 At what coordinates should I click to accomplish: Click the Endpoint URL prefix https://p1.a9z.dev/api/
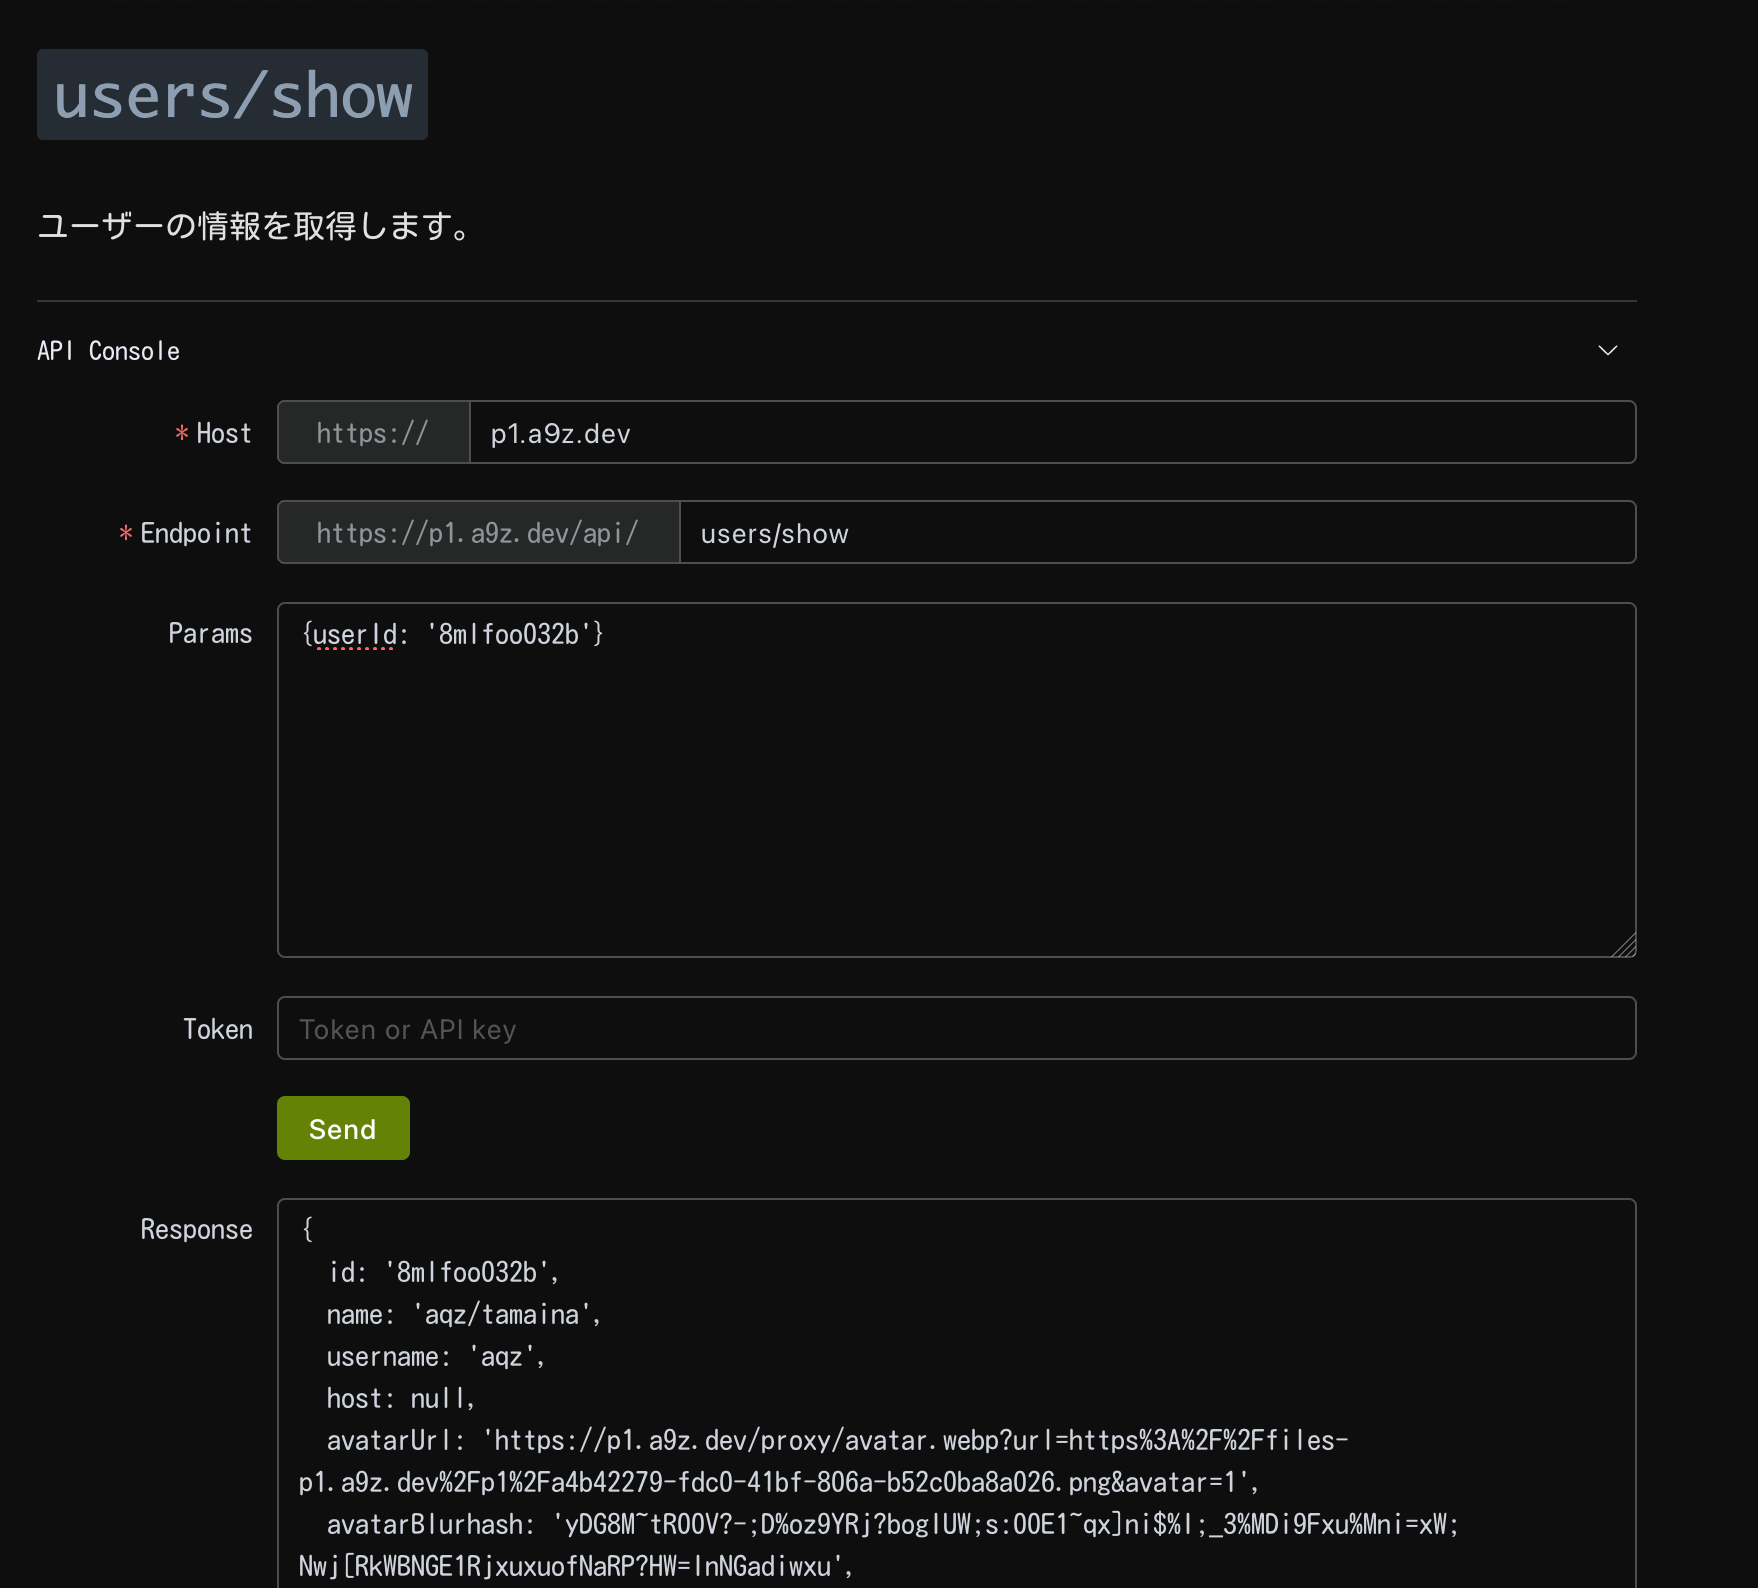478,533
